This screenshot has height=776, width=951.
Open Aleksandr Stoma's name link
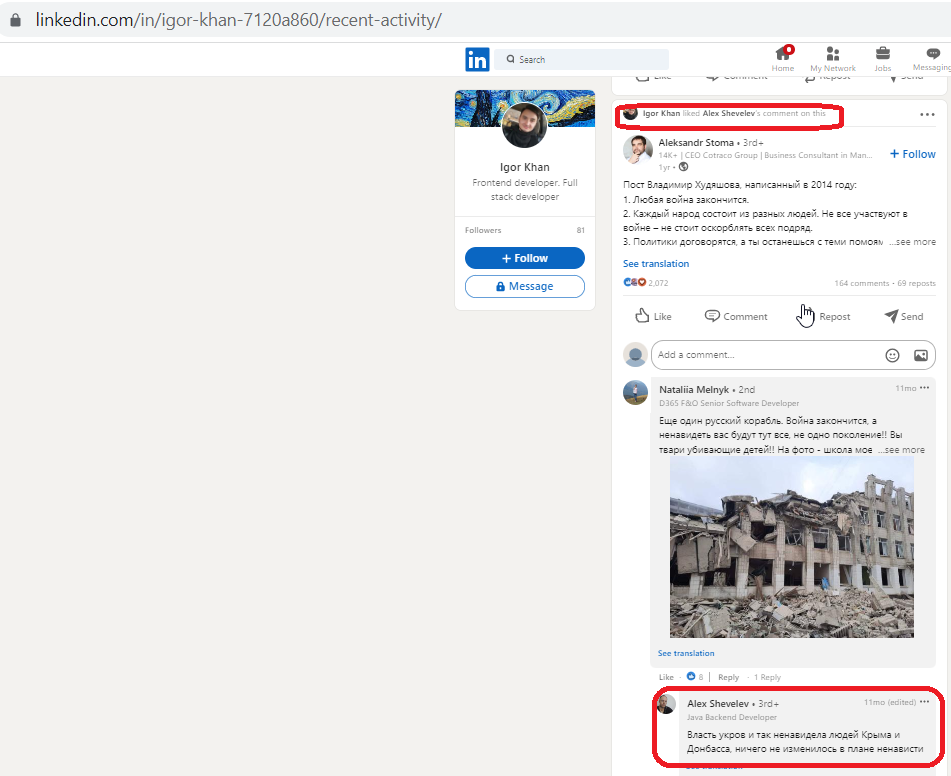tap(696, 143)
